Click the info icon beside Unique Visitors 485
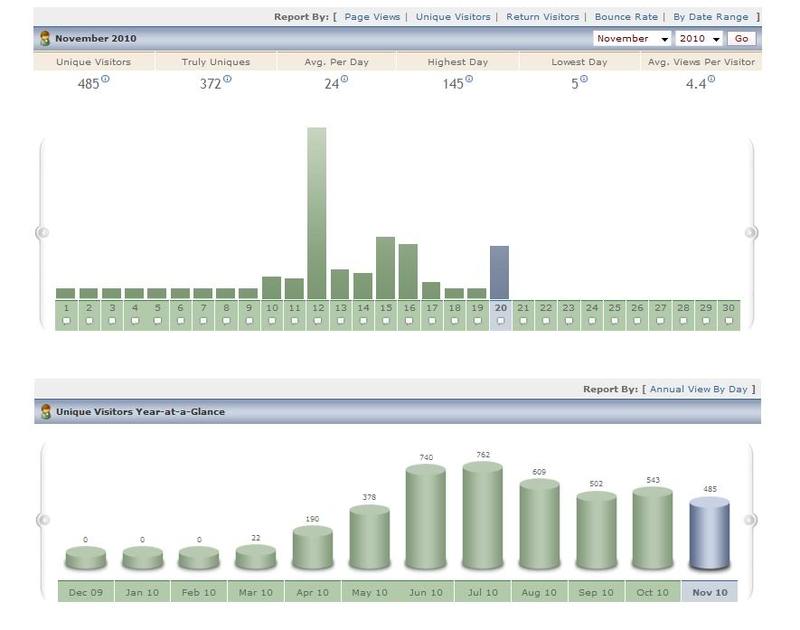The width and height of the screenshot is (800, 630). (105, 79)
